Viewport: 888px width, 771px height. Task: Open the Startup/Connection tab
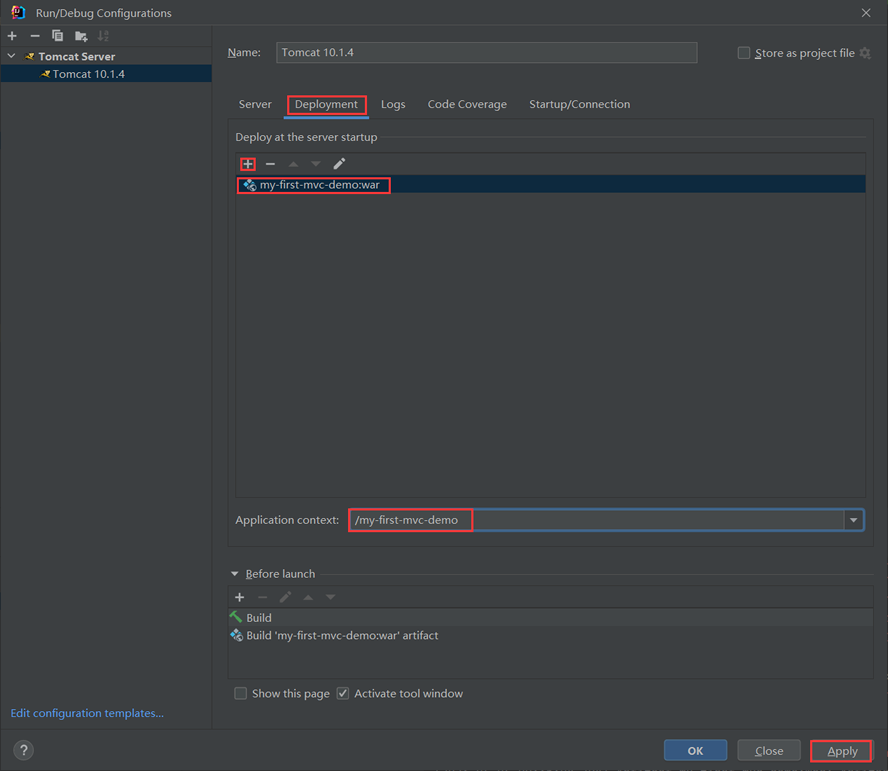(x=579, y=104)
